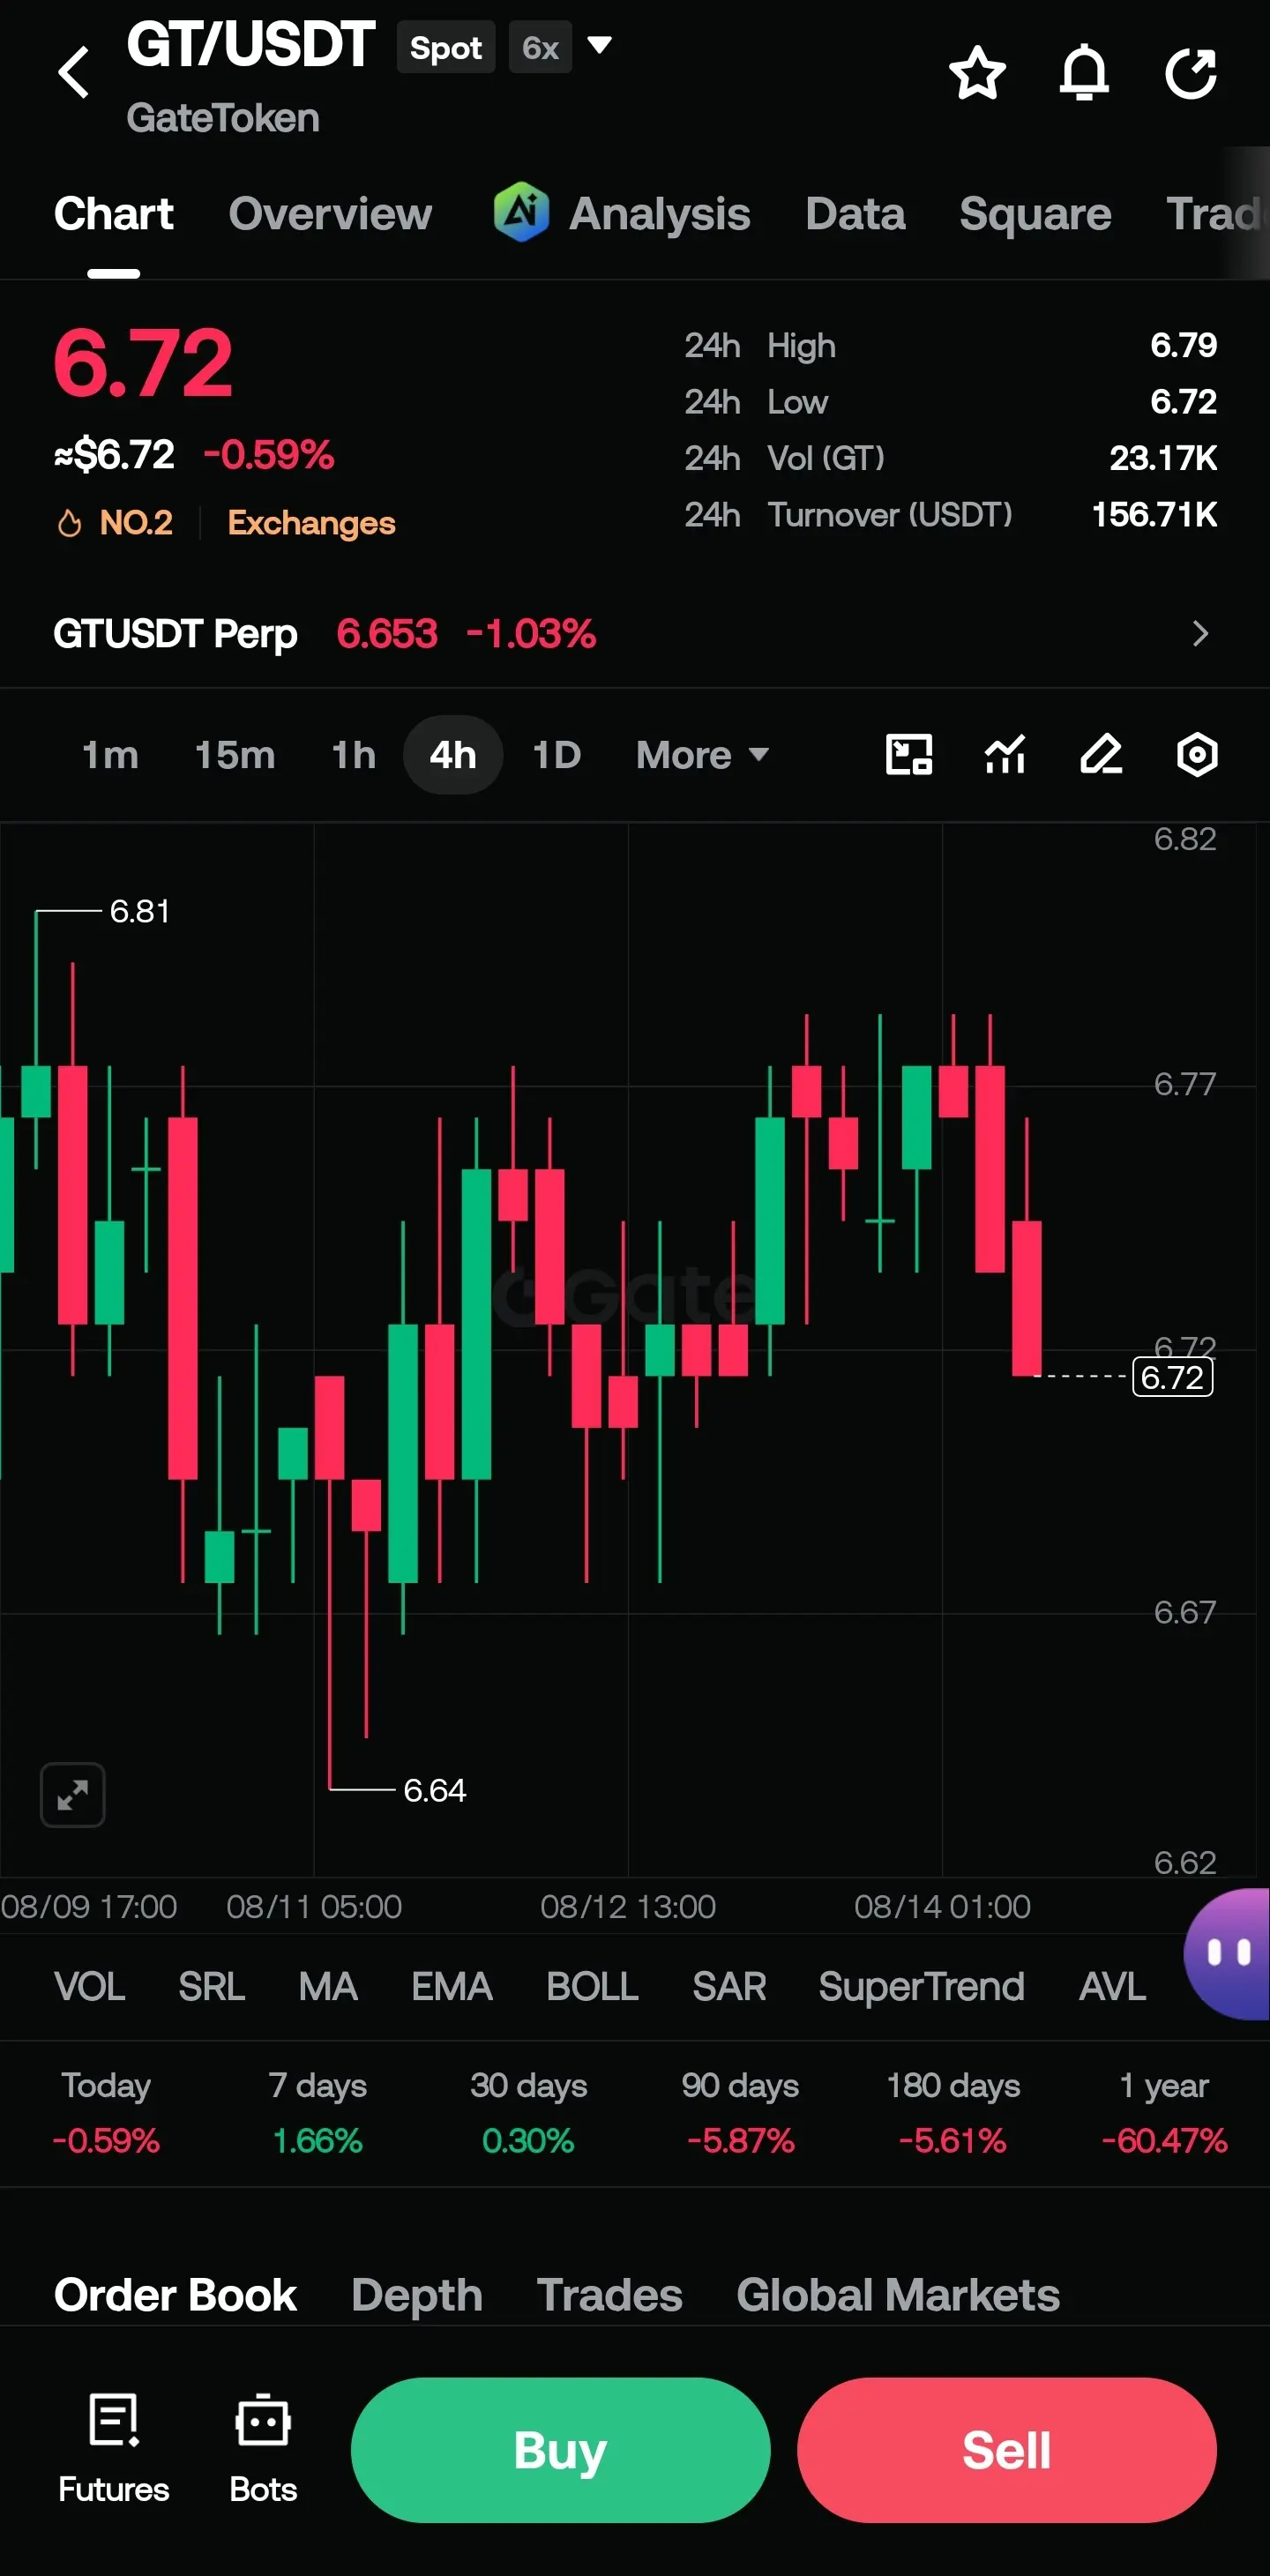Image resolution: width=1270 pixels, height=2576 pixels.
Task: Tap the green Buy button
Action: coord(561,2450)
